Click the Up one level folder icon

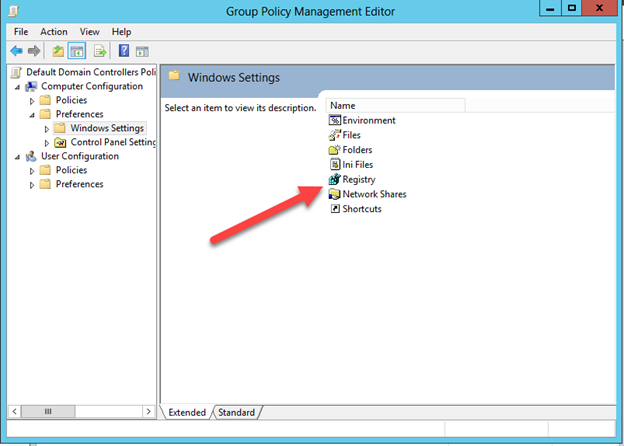(x=59, y=51)
